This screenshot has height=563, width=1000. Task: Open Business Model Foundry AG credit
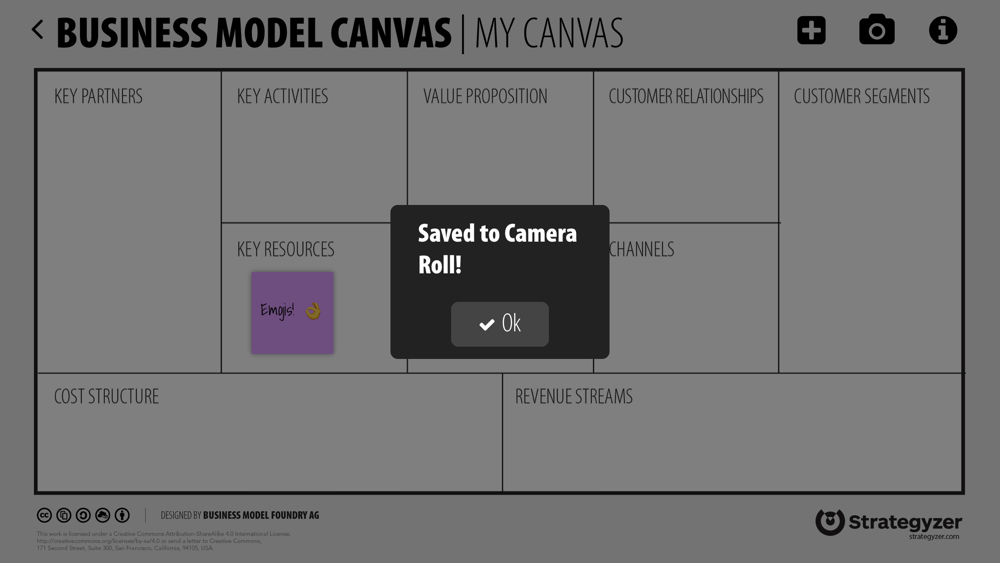[x=261, y=515]
